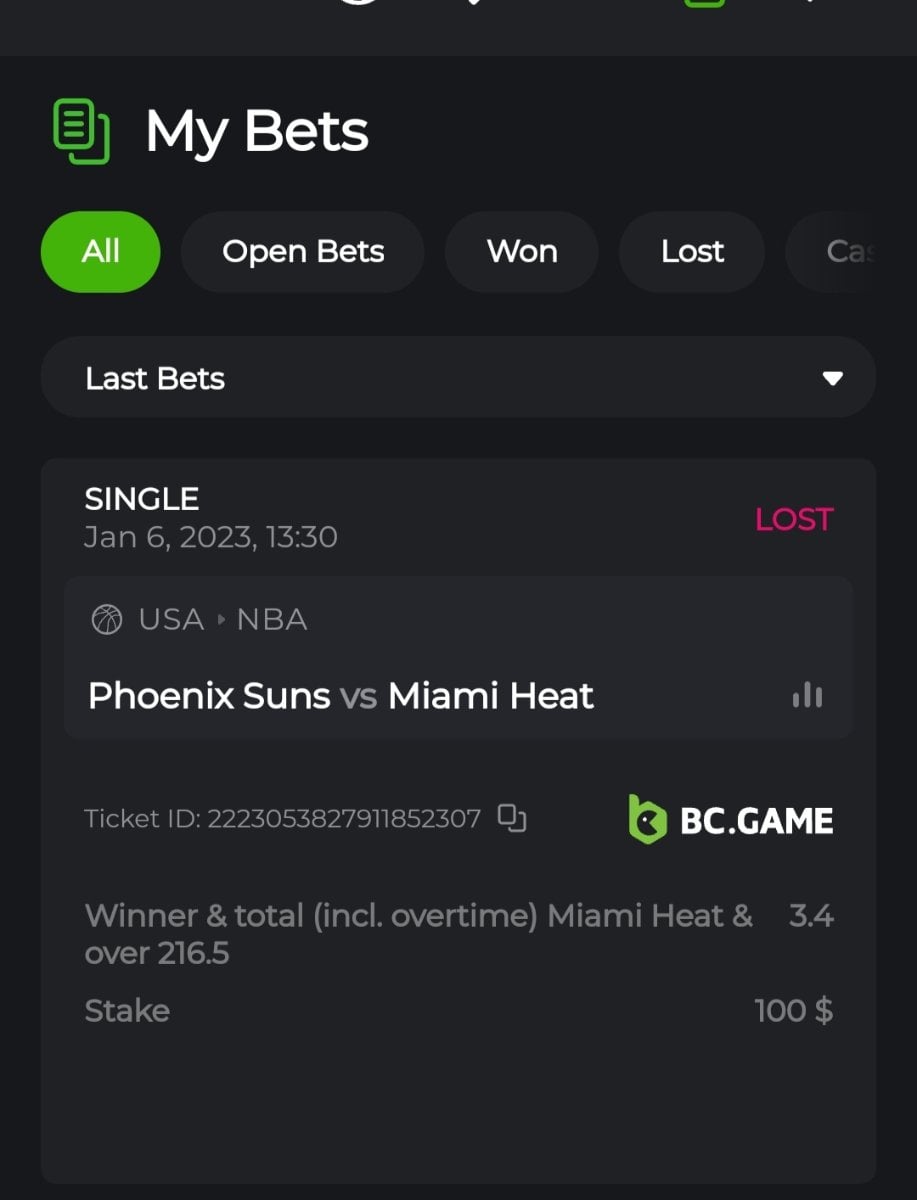Show only Won bets
This screenshot has height=1200, width=917.
click(521, 251)
